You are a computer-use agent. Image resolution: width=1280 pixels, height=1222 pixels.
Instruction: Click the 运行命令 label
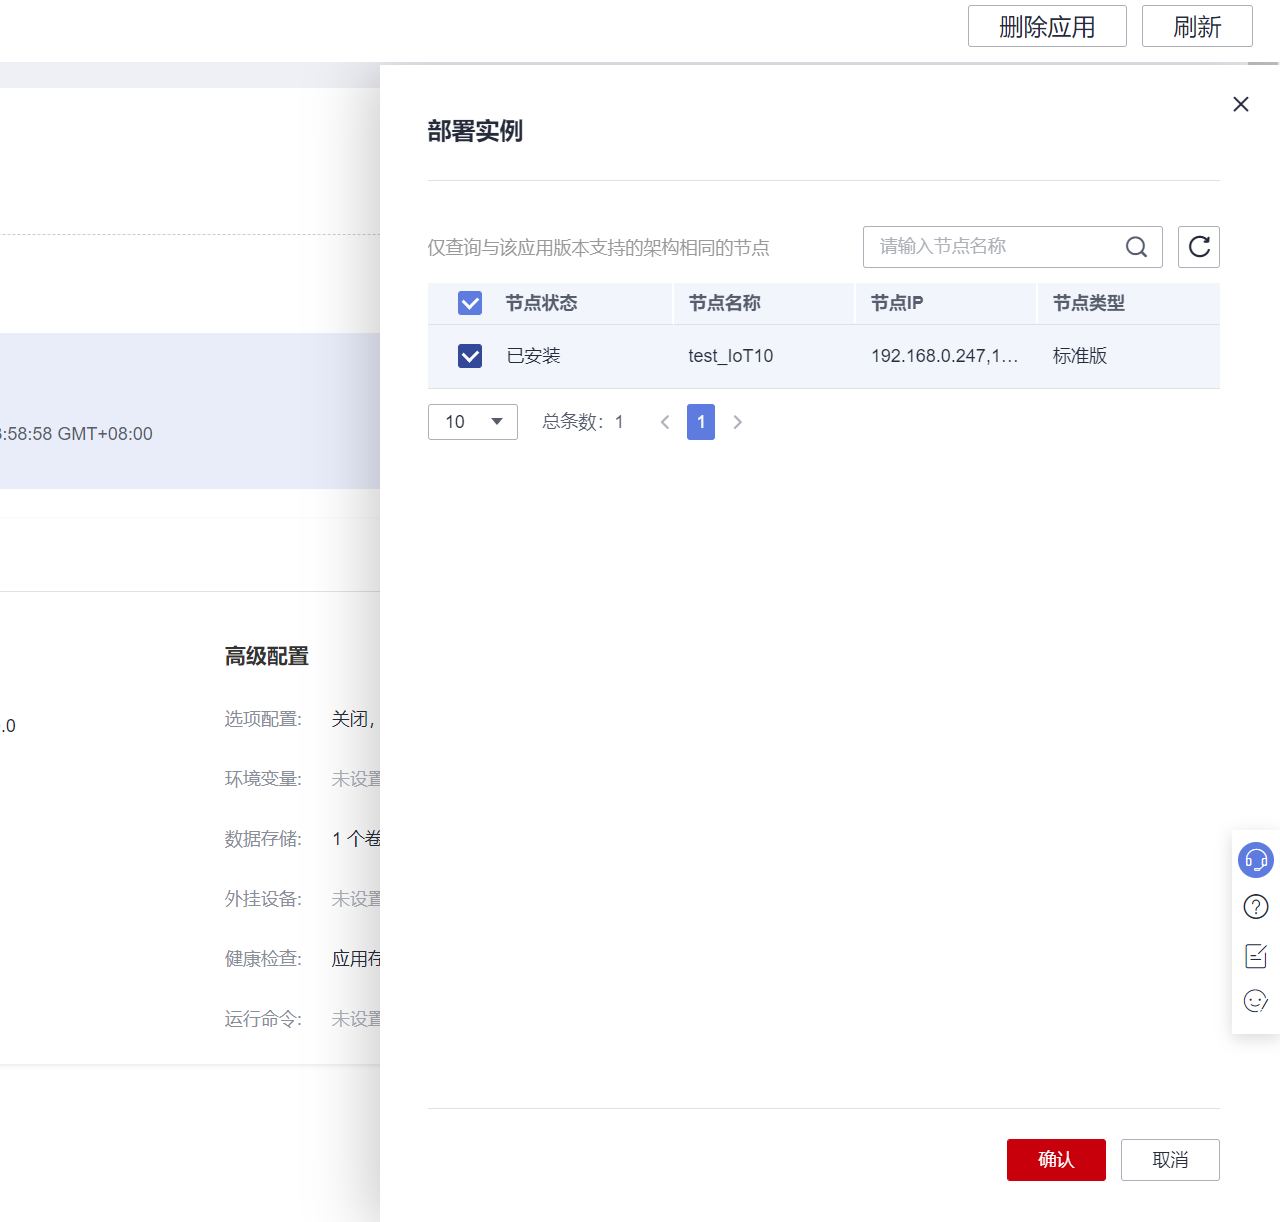tap(263, 1019)
